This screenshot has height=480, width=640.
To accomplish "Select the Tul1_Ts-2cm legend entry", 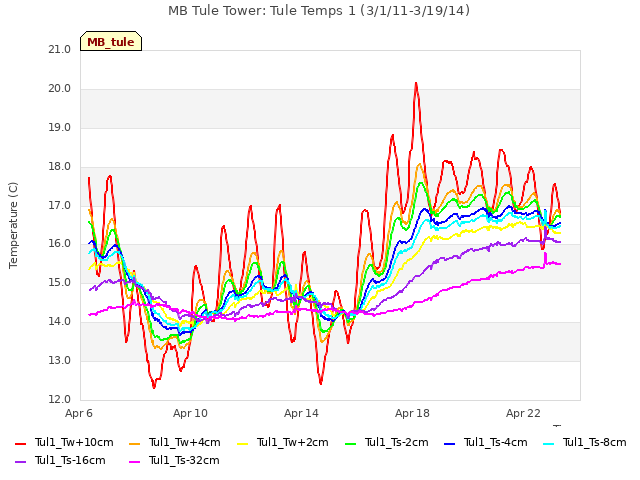I will 387,442.
